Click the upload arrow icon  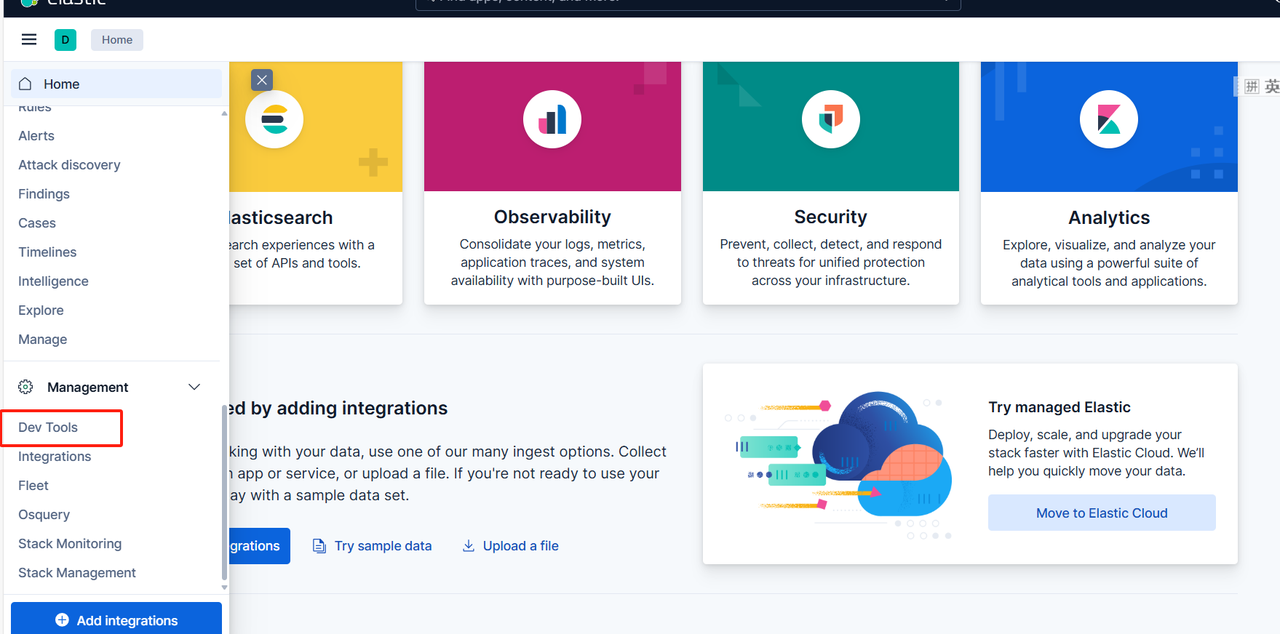tap(468, 546)
